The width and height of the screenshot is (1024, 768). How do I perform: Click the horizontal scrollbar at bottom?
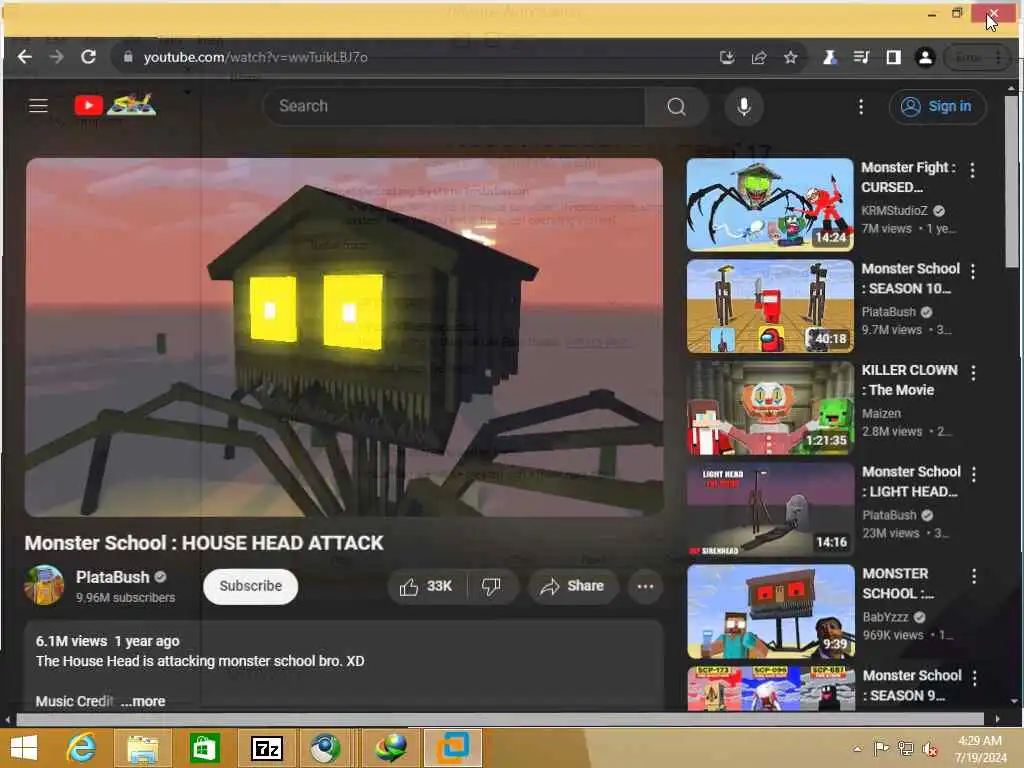pos(500,720)
